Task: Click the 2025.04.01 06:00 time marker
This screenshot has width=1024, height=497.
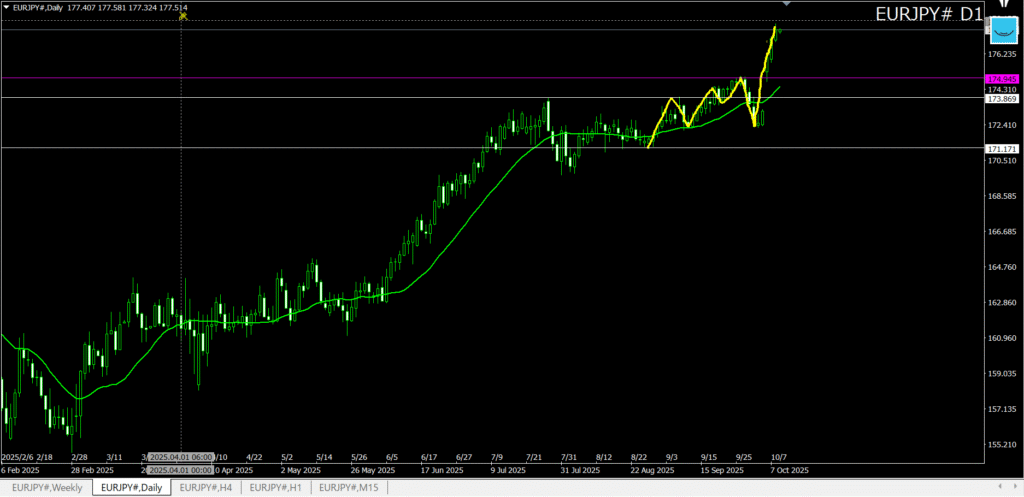Action: (180, 458)
